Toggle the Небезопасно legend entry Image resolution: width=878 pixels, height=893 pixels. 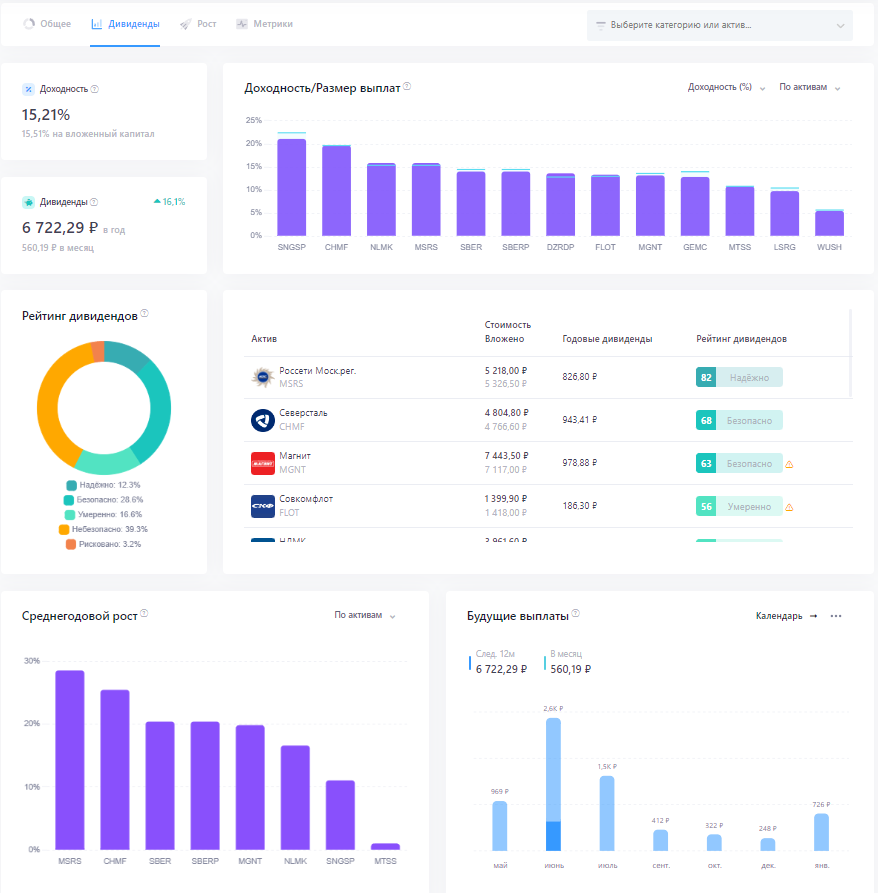click(103, 529)
